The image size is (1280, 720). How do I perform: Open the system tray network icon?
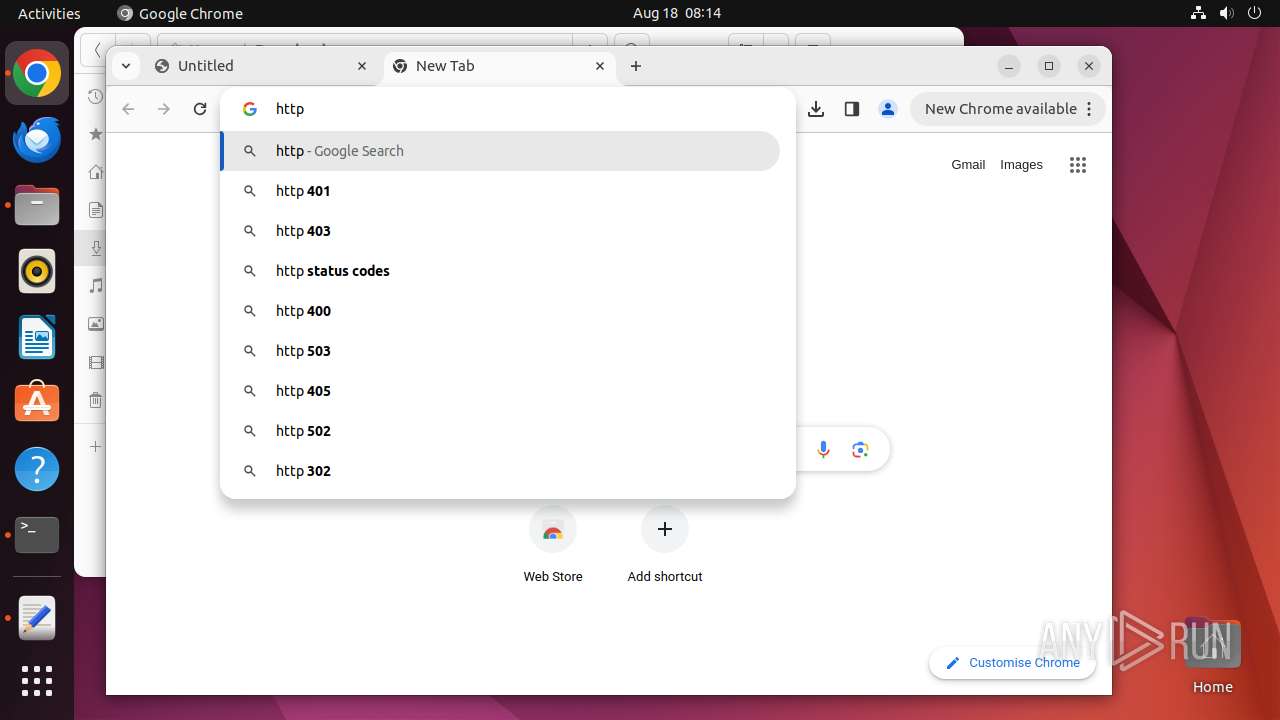click(x=1199, y=13)
